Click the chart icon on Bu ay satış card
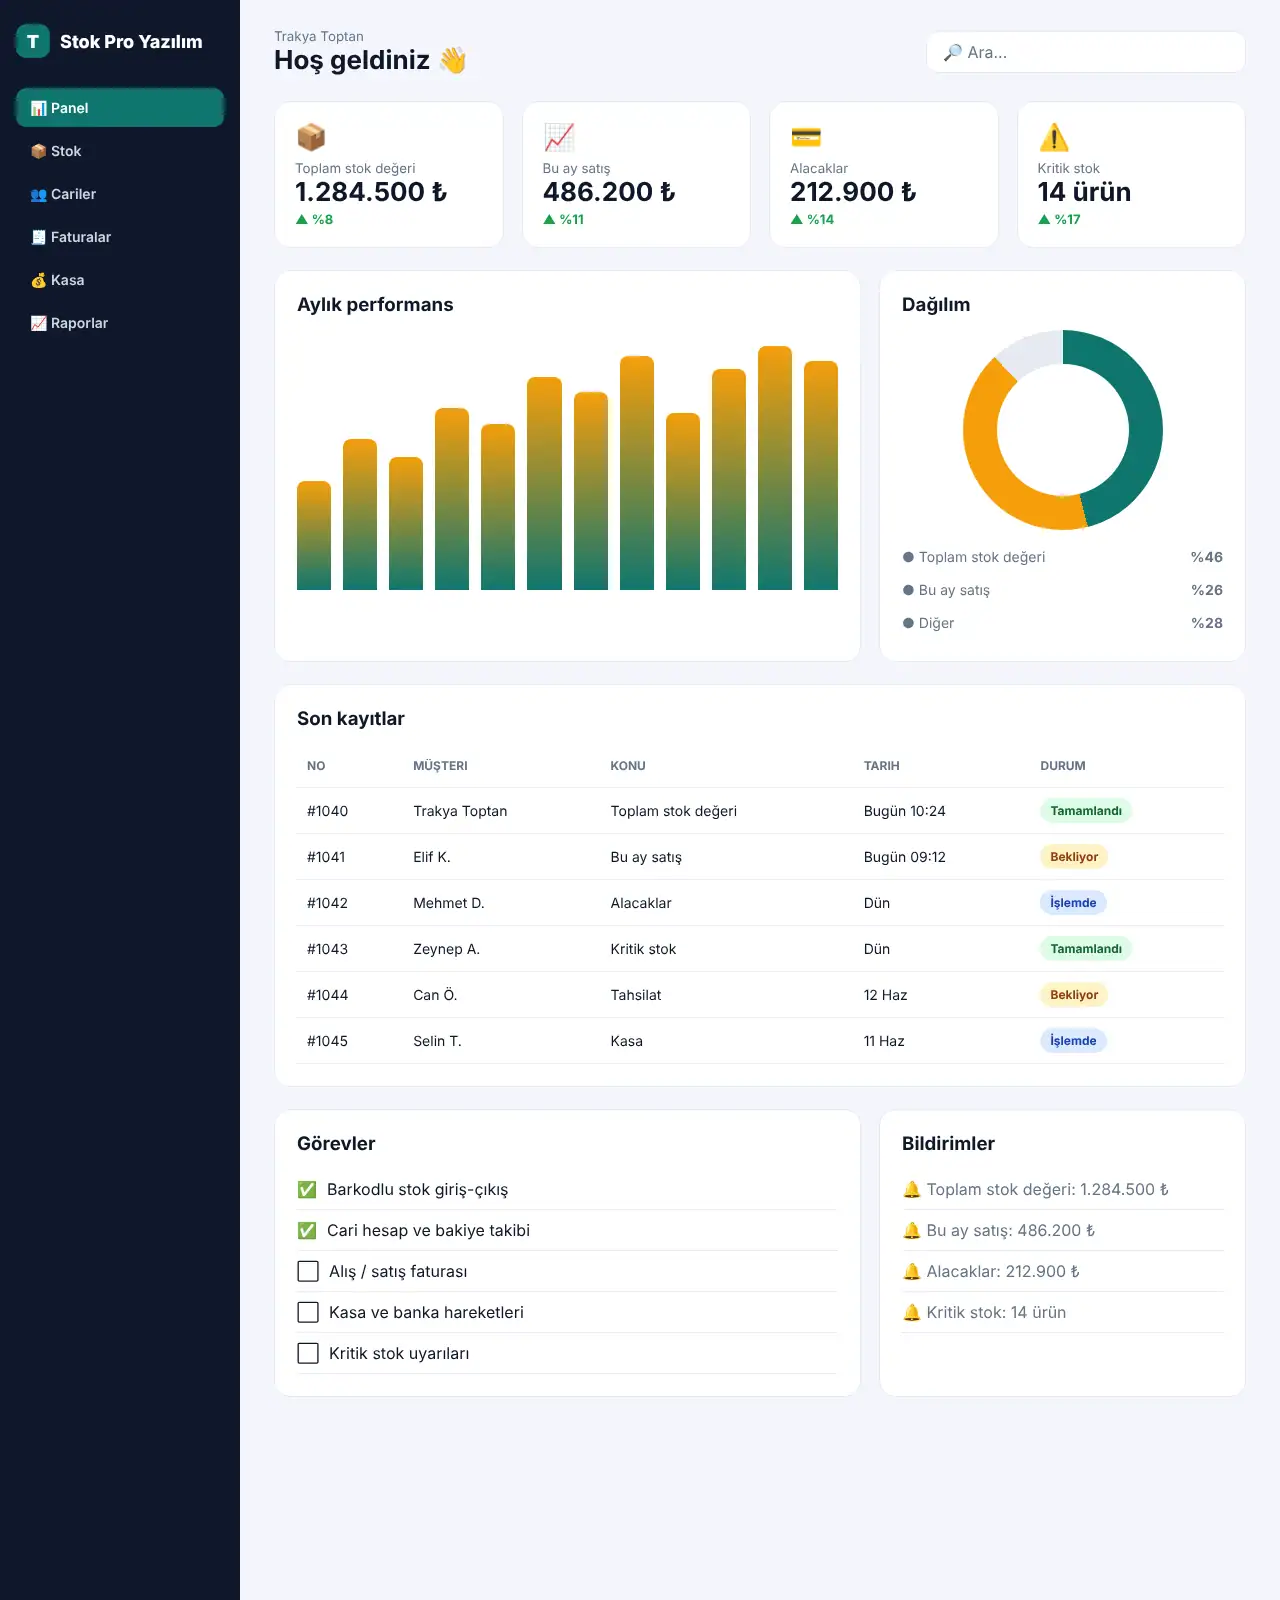Viewport: 1280px width, 1600px height. 559,137
